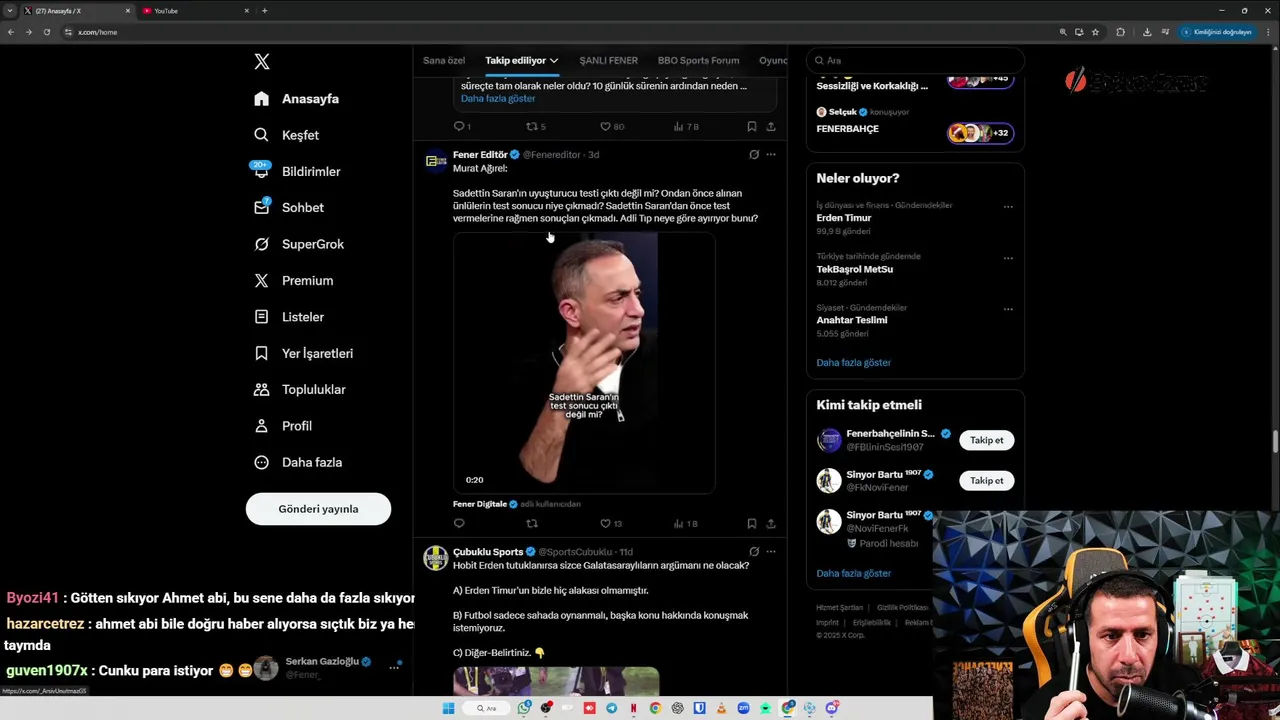Viewport: 1280px width, 720px height.
Task: Open Grok icon on Çubuklu Sports post
Action: (x=754, y=552)
